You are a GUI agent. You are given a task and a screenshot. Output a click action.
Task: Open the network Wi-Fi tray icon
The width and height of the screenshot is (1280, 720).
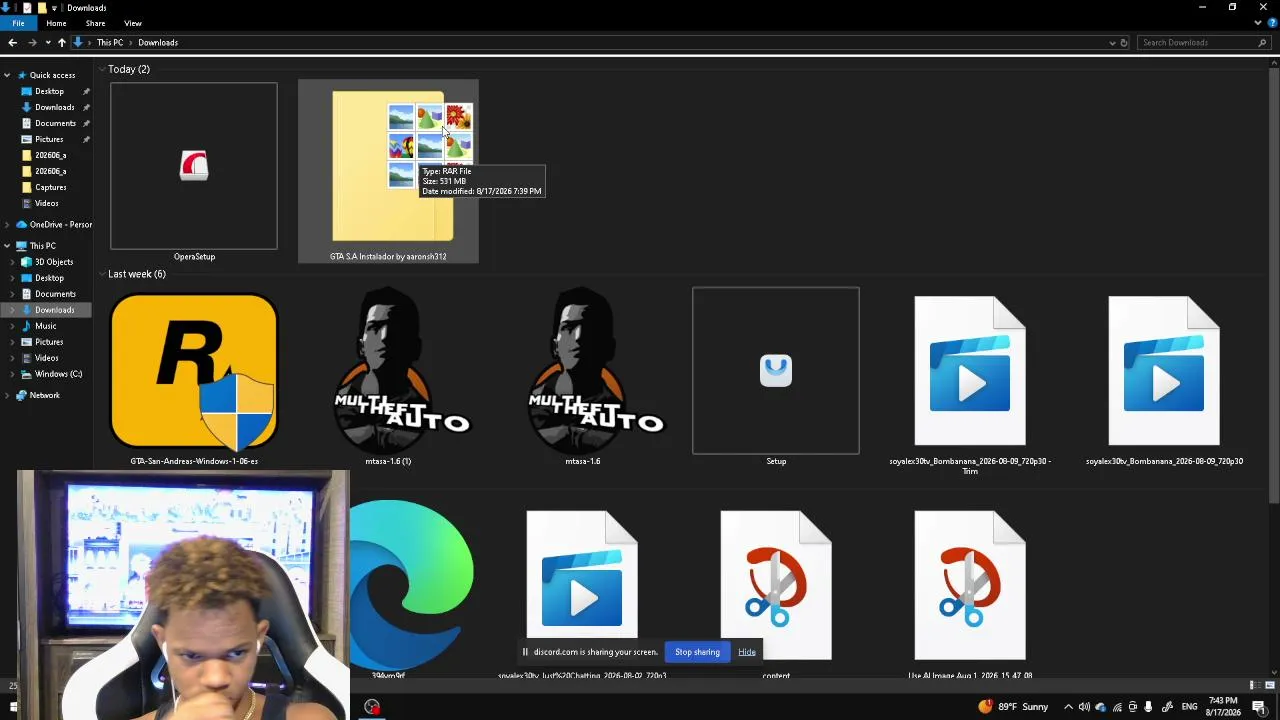click(1117, 707)
